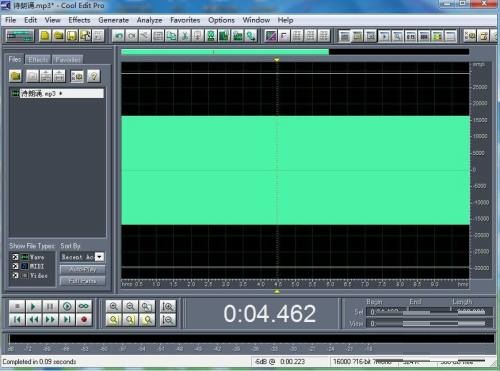Toggle the MIDI file type checkbox
500x371 pixels.
pyautogui.click(x=15, y=266)
